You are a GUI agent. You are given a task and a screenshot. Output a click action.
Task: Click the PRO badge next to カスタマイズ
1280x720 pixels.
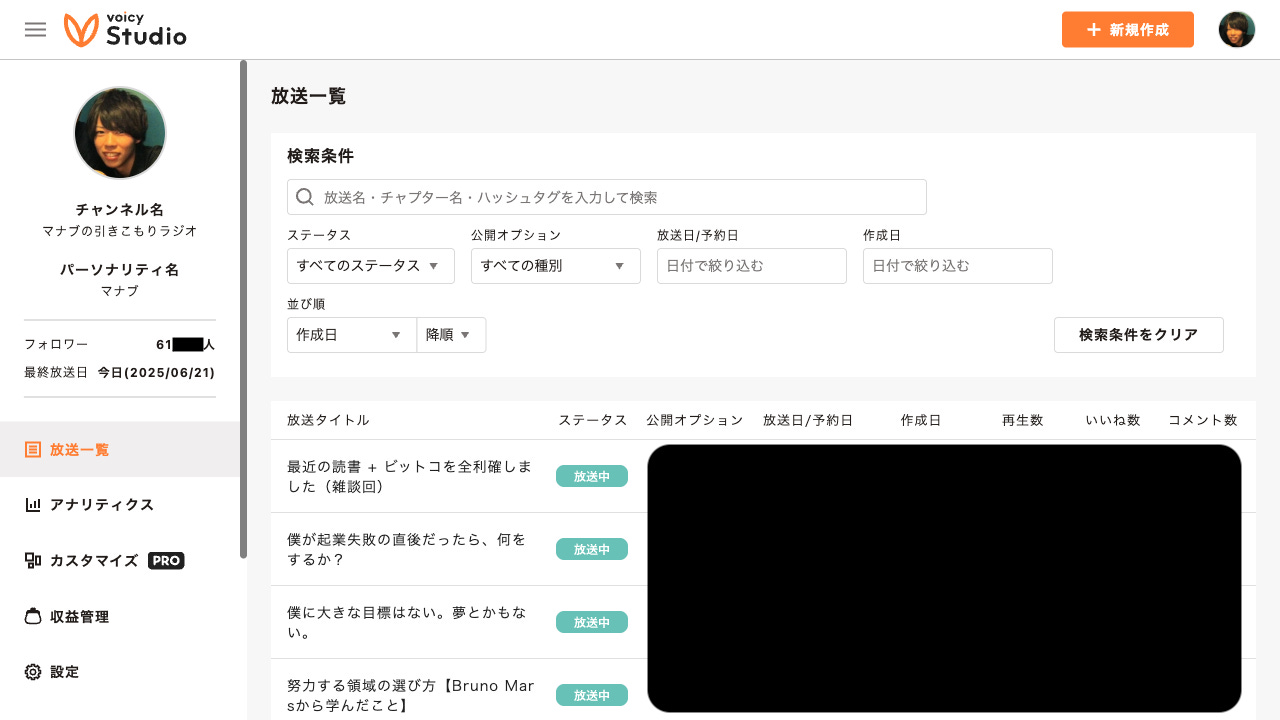pos(166,561)
